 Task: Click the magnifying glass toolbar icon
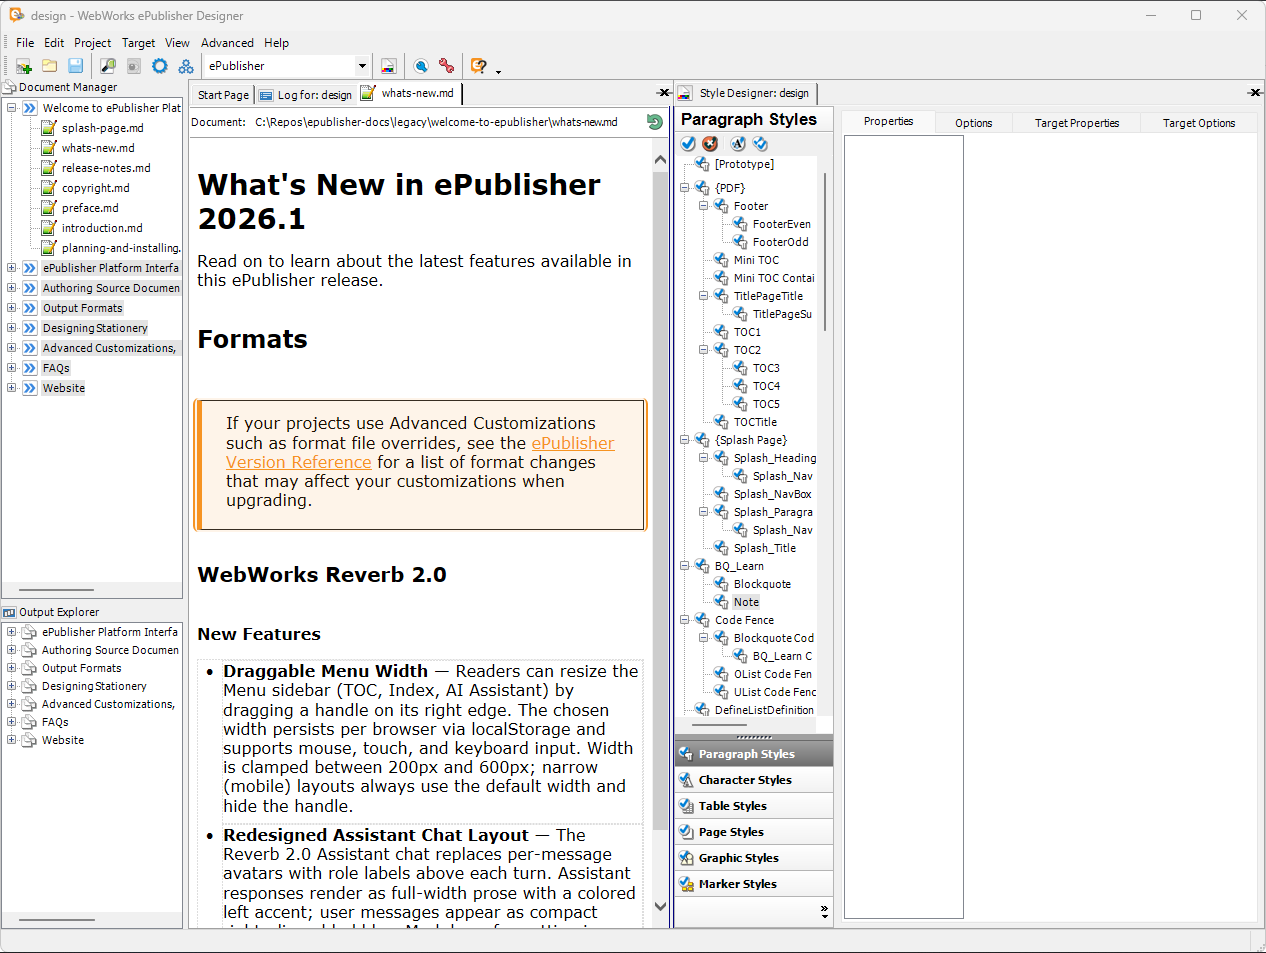tap(108, 66)
